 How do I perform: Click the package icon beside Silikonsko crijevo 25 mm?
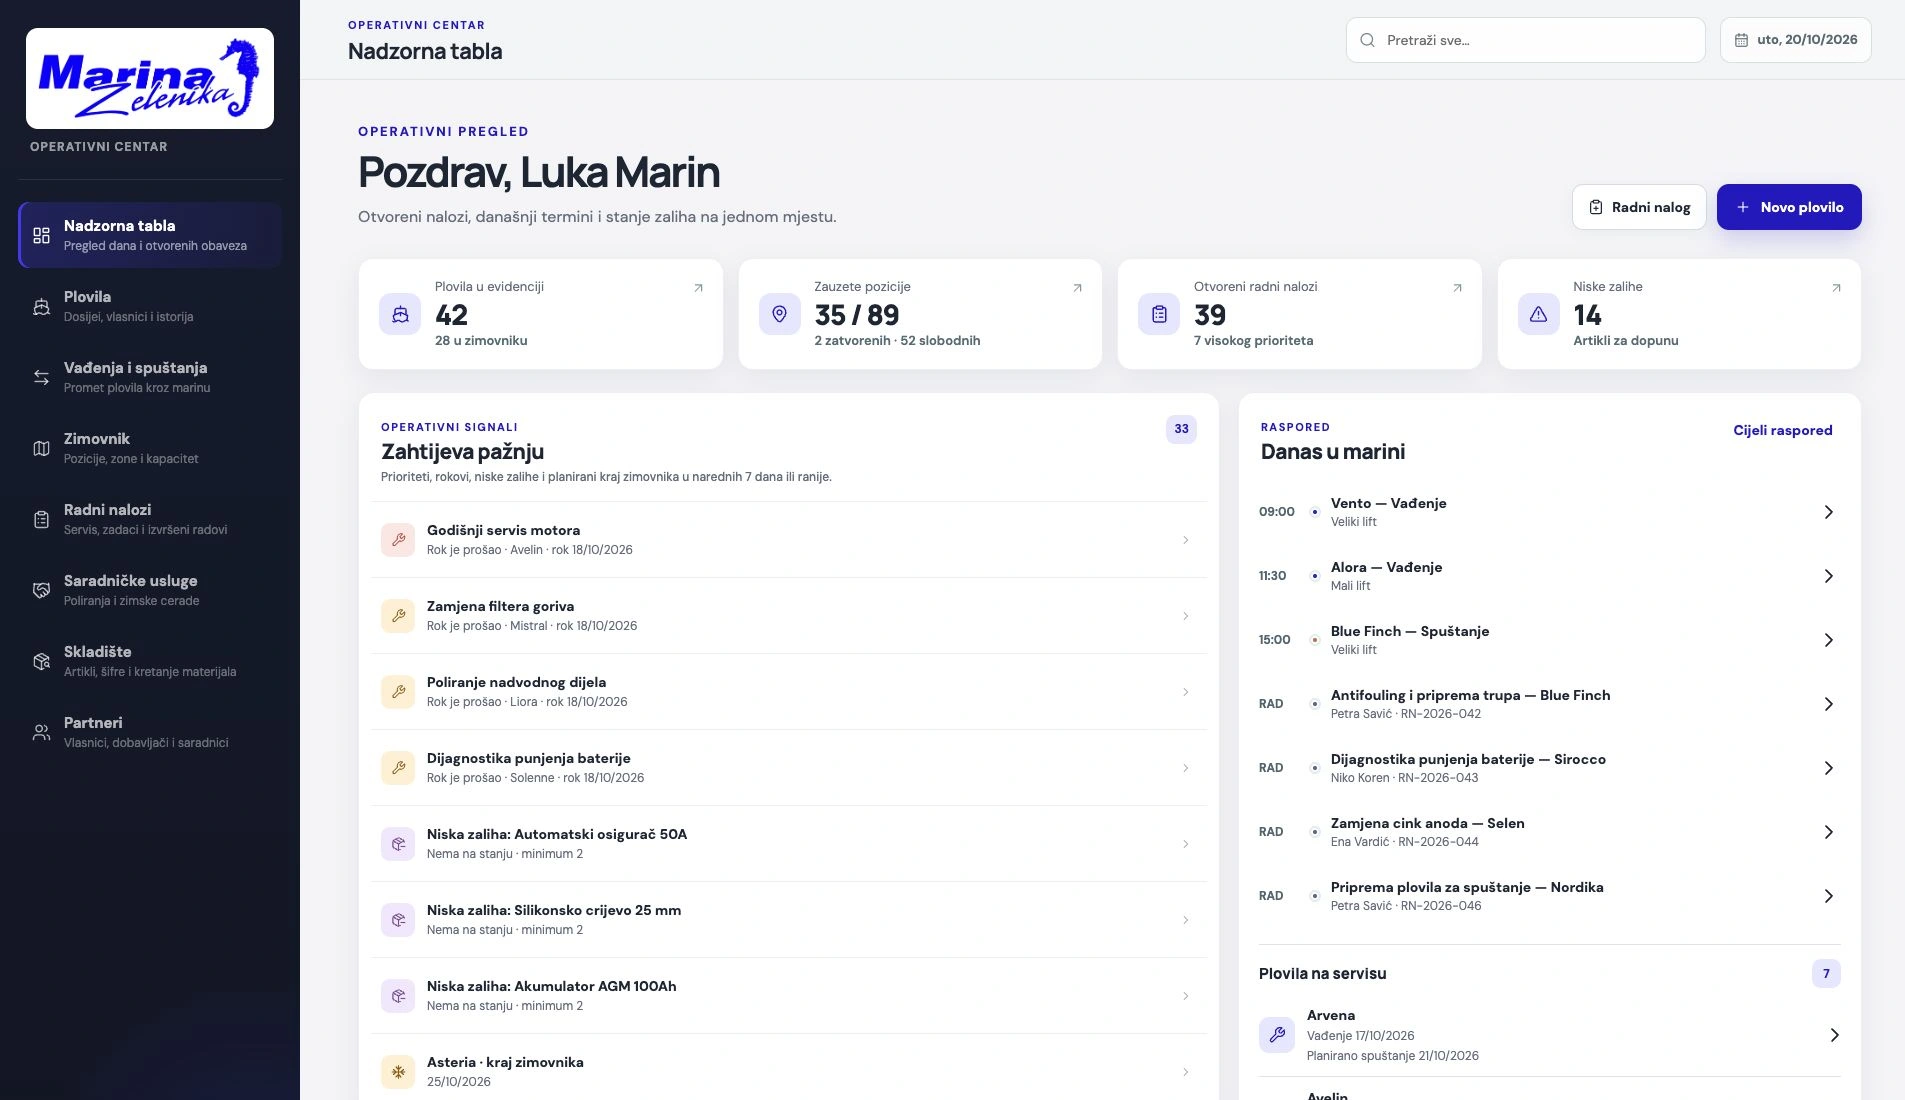tap(398, 920)
